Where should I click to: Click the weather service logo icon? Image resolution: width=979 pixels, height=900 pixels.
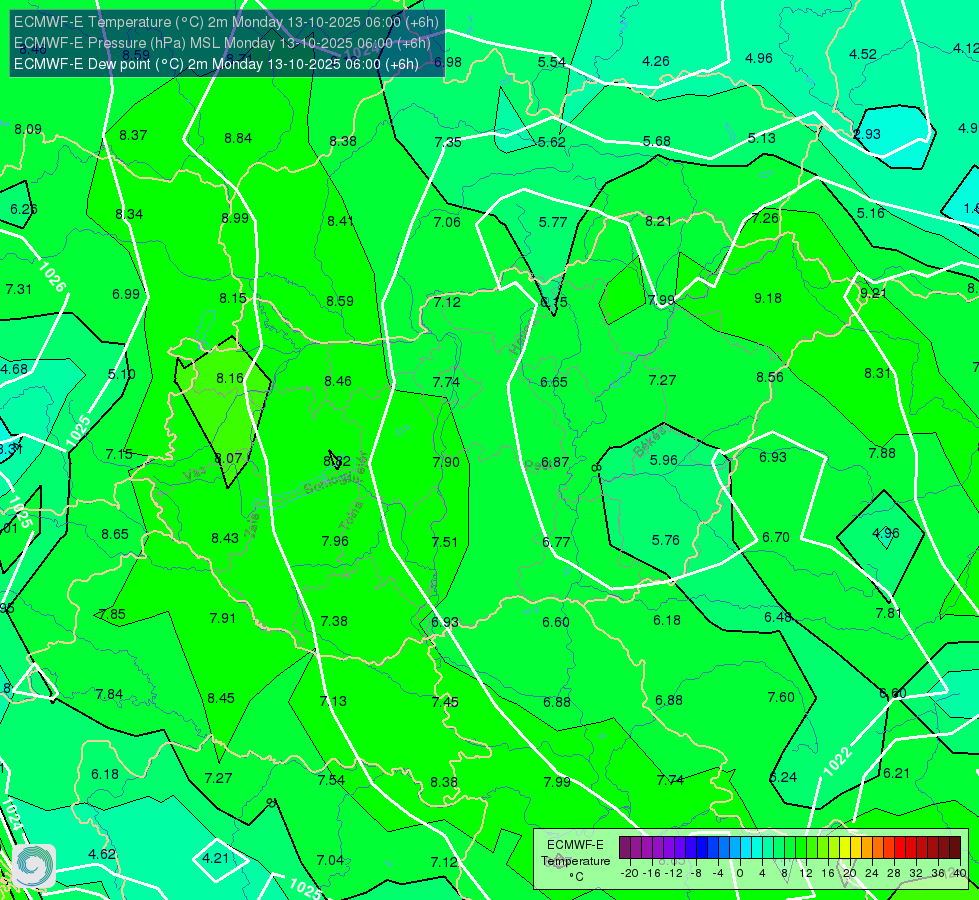point(34,866)
